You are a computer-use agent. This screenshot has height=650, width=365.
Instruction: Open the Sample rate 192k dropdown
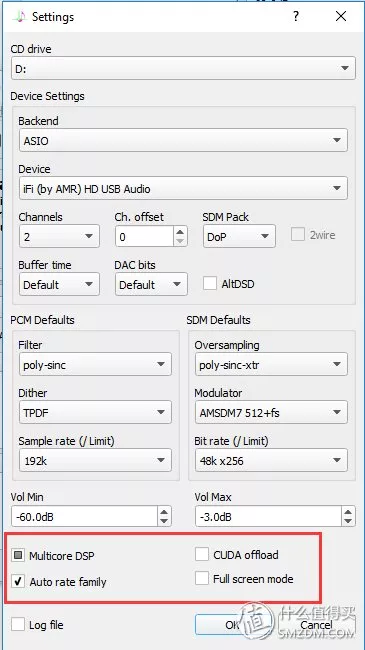[95, 460]
